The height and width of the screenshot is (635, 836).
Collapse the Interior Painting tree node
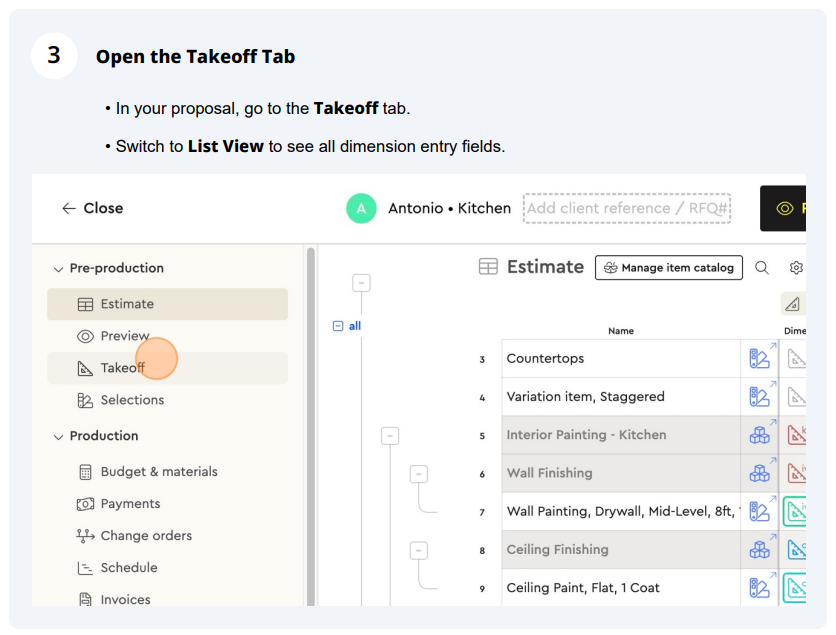click(390, 436)
